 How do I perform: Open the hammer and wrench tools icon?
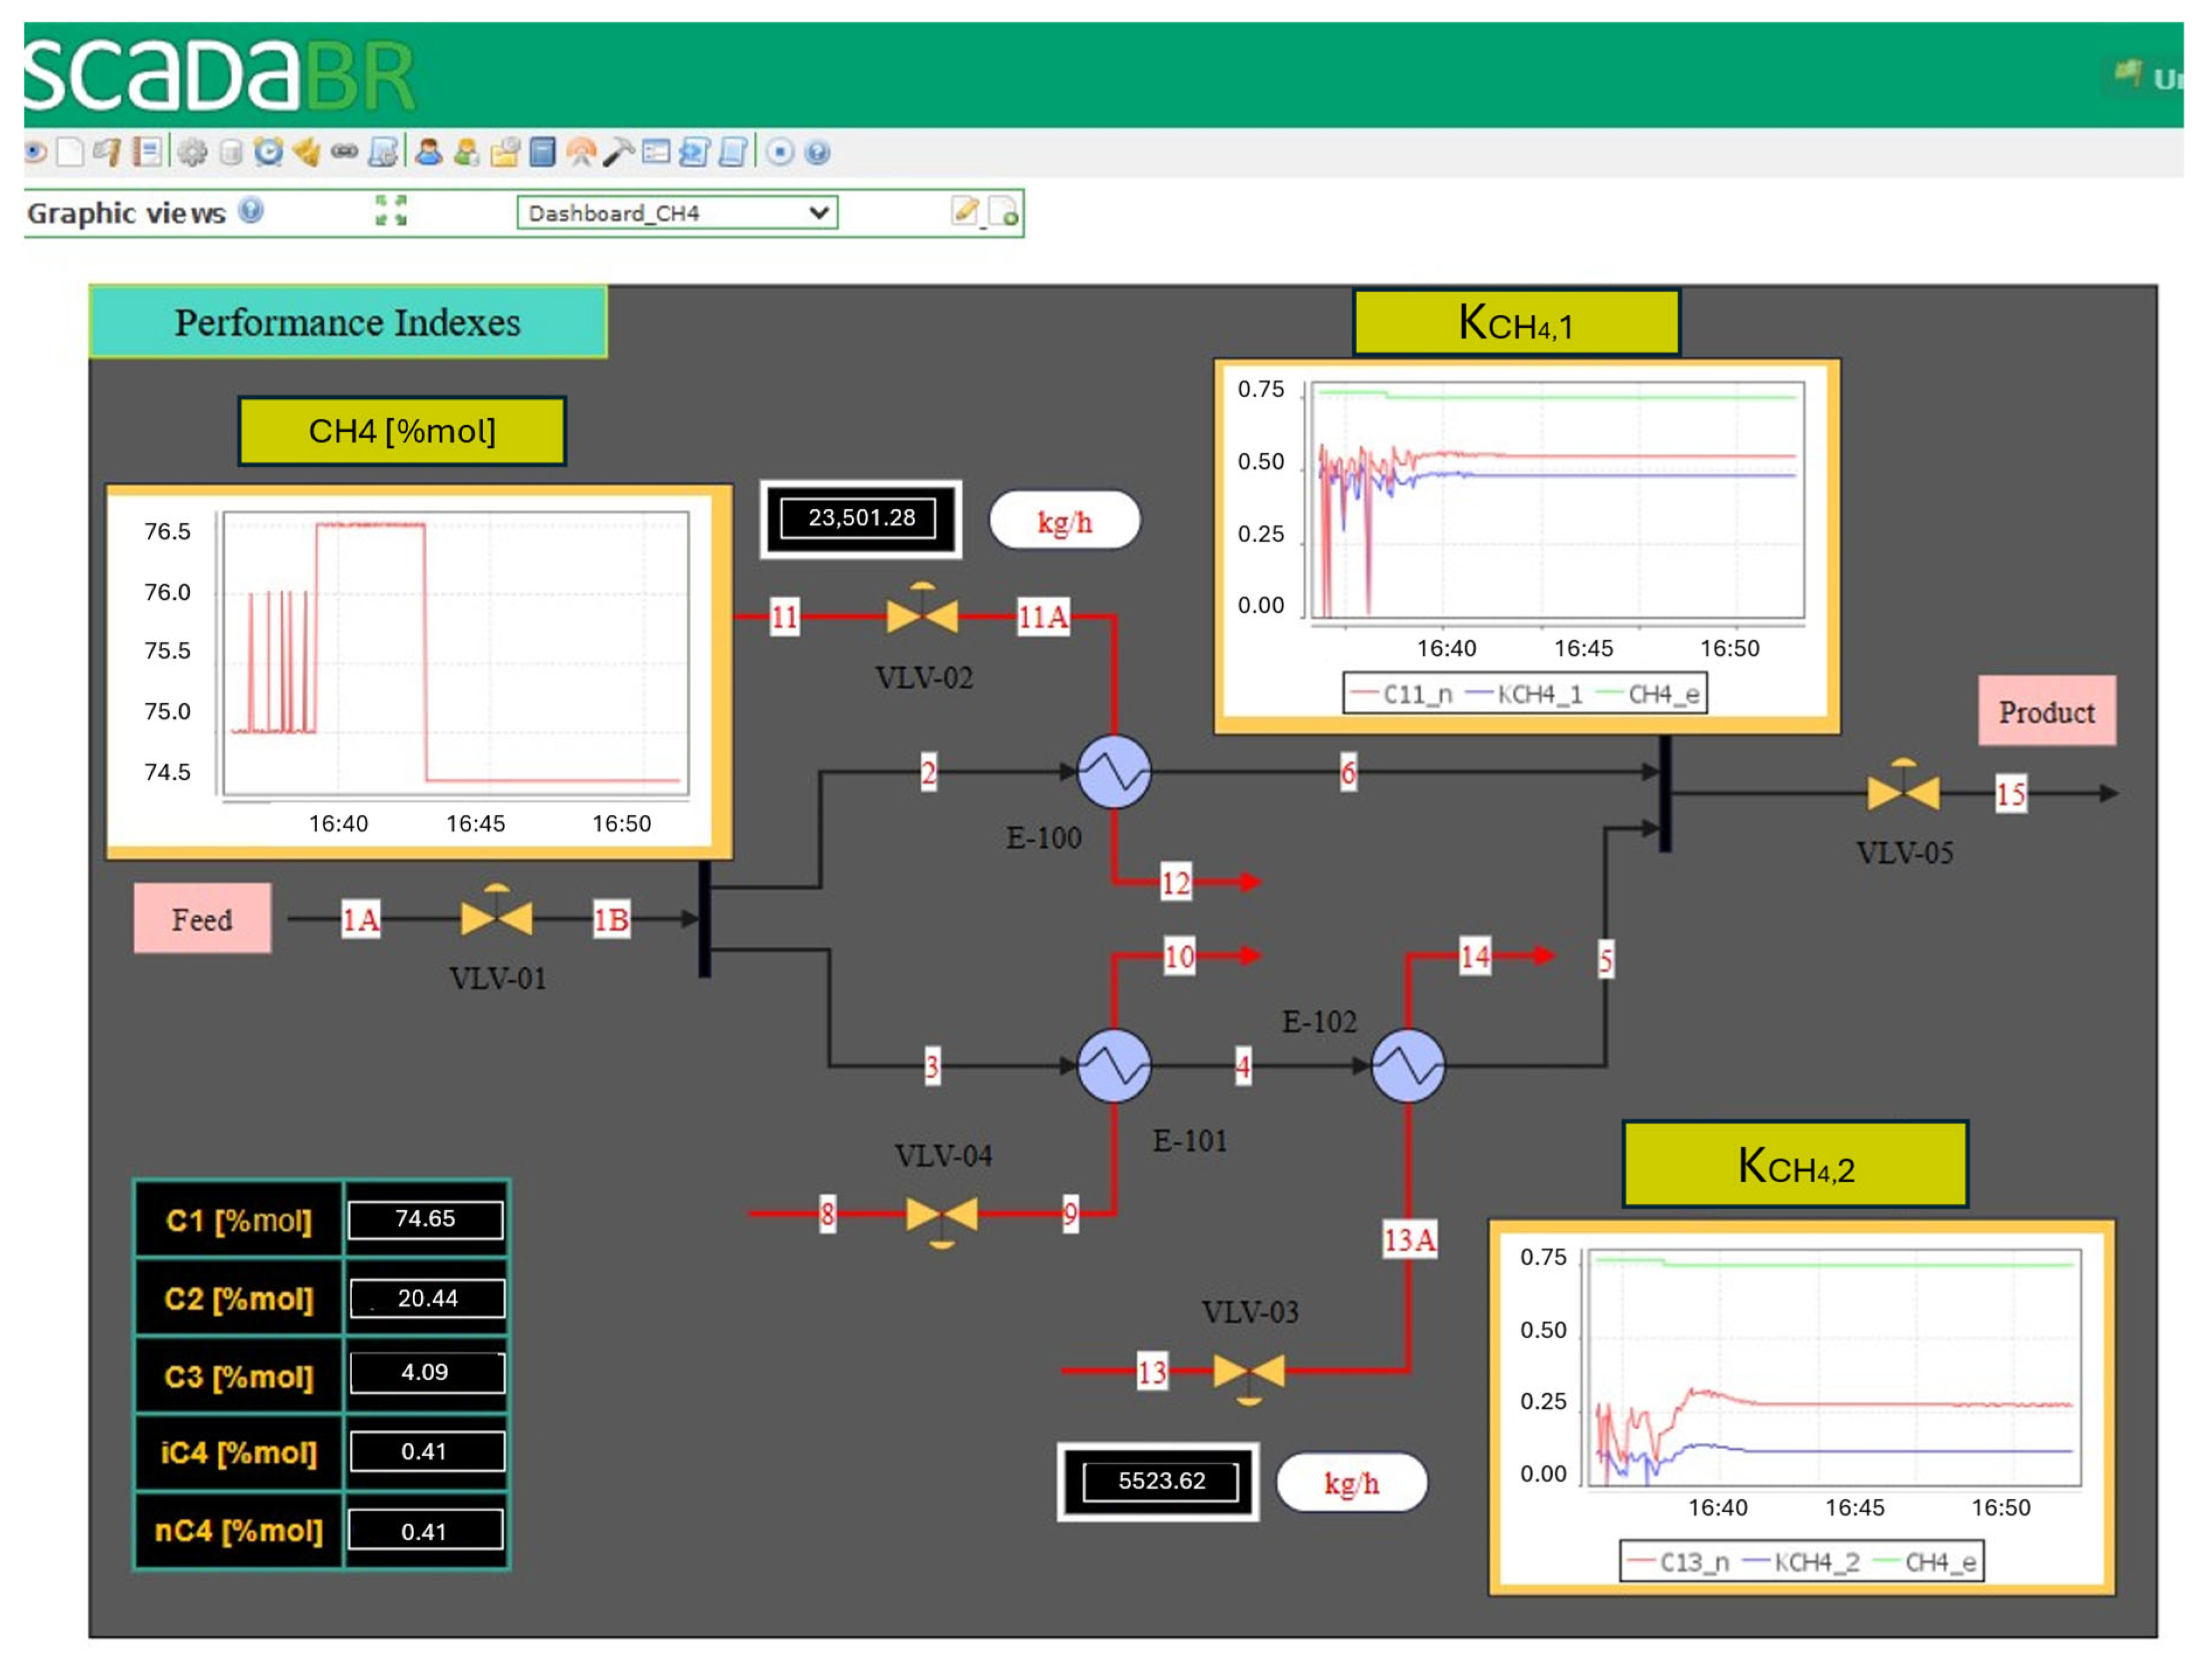click(x=618, y=152)
